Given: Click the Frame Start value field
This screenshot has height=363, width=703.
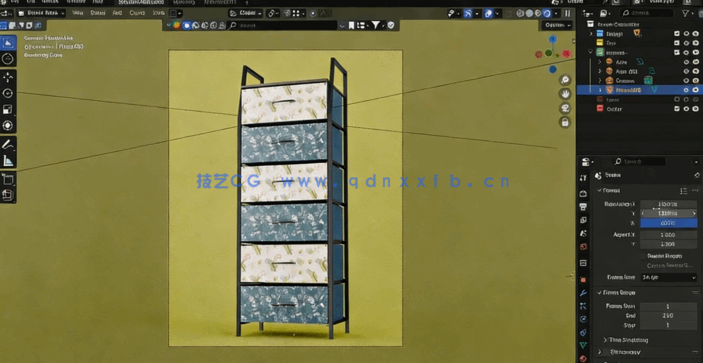Looking at the screenshot, I should click(x=668, y=307).
